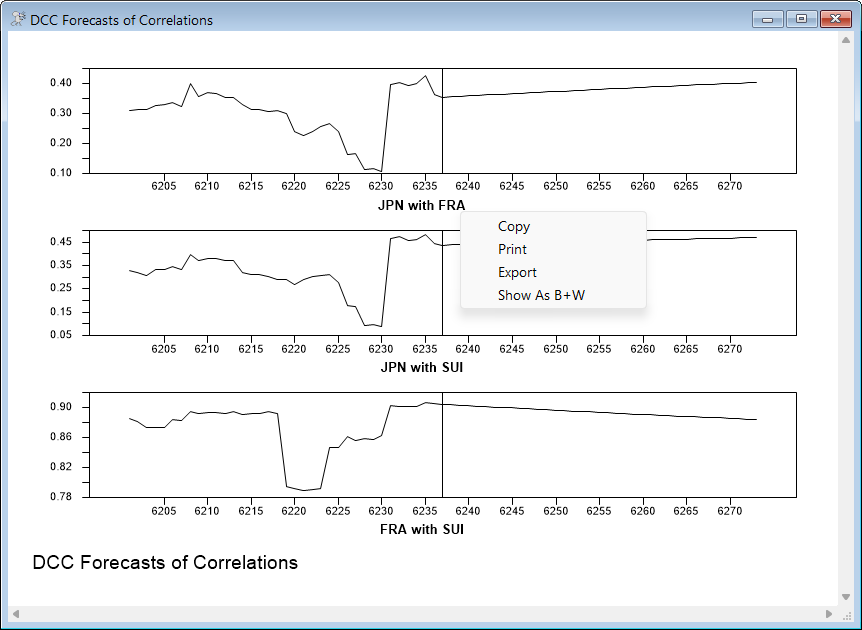Minimize the DCC Forecasts window
Screen dimensions: 862x630
(769, 19)
